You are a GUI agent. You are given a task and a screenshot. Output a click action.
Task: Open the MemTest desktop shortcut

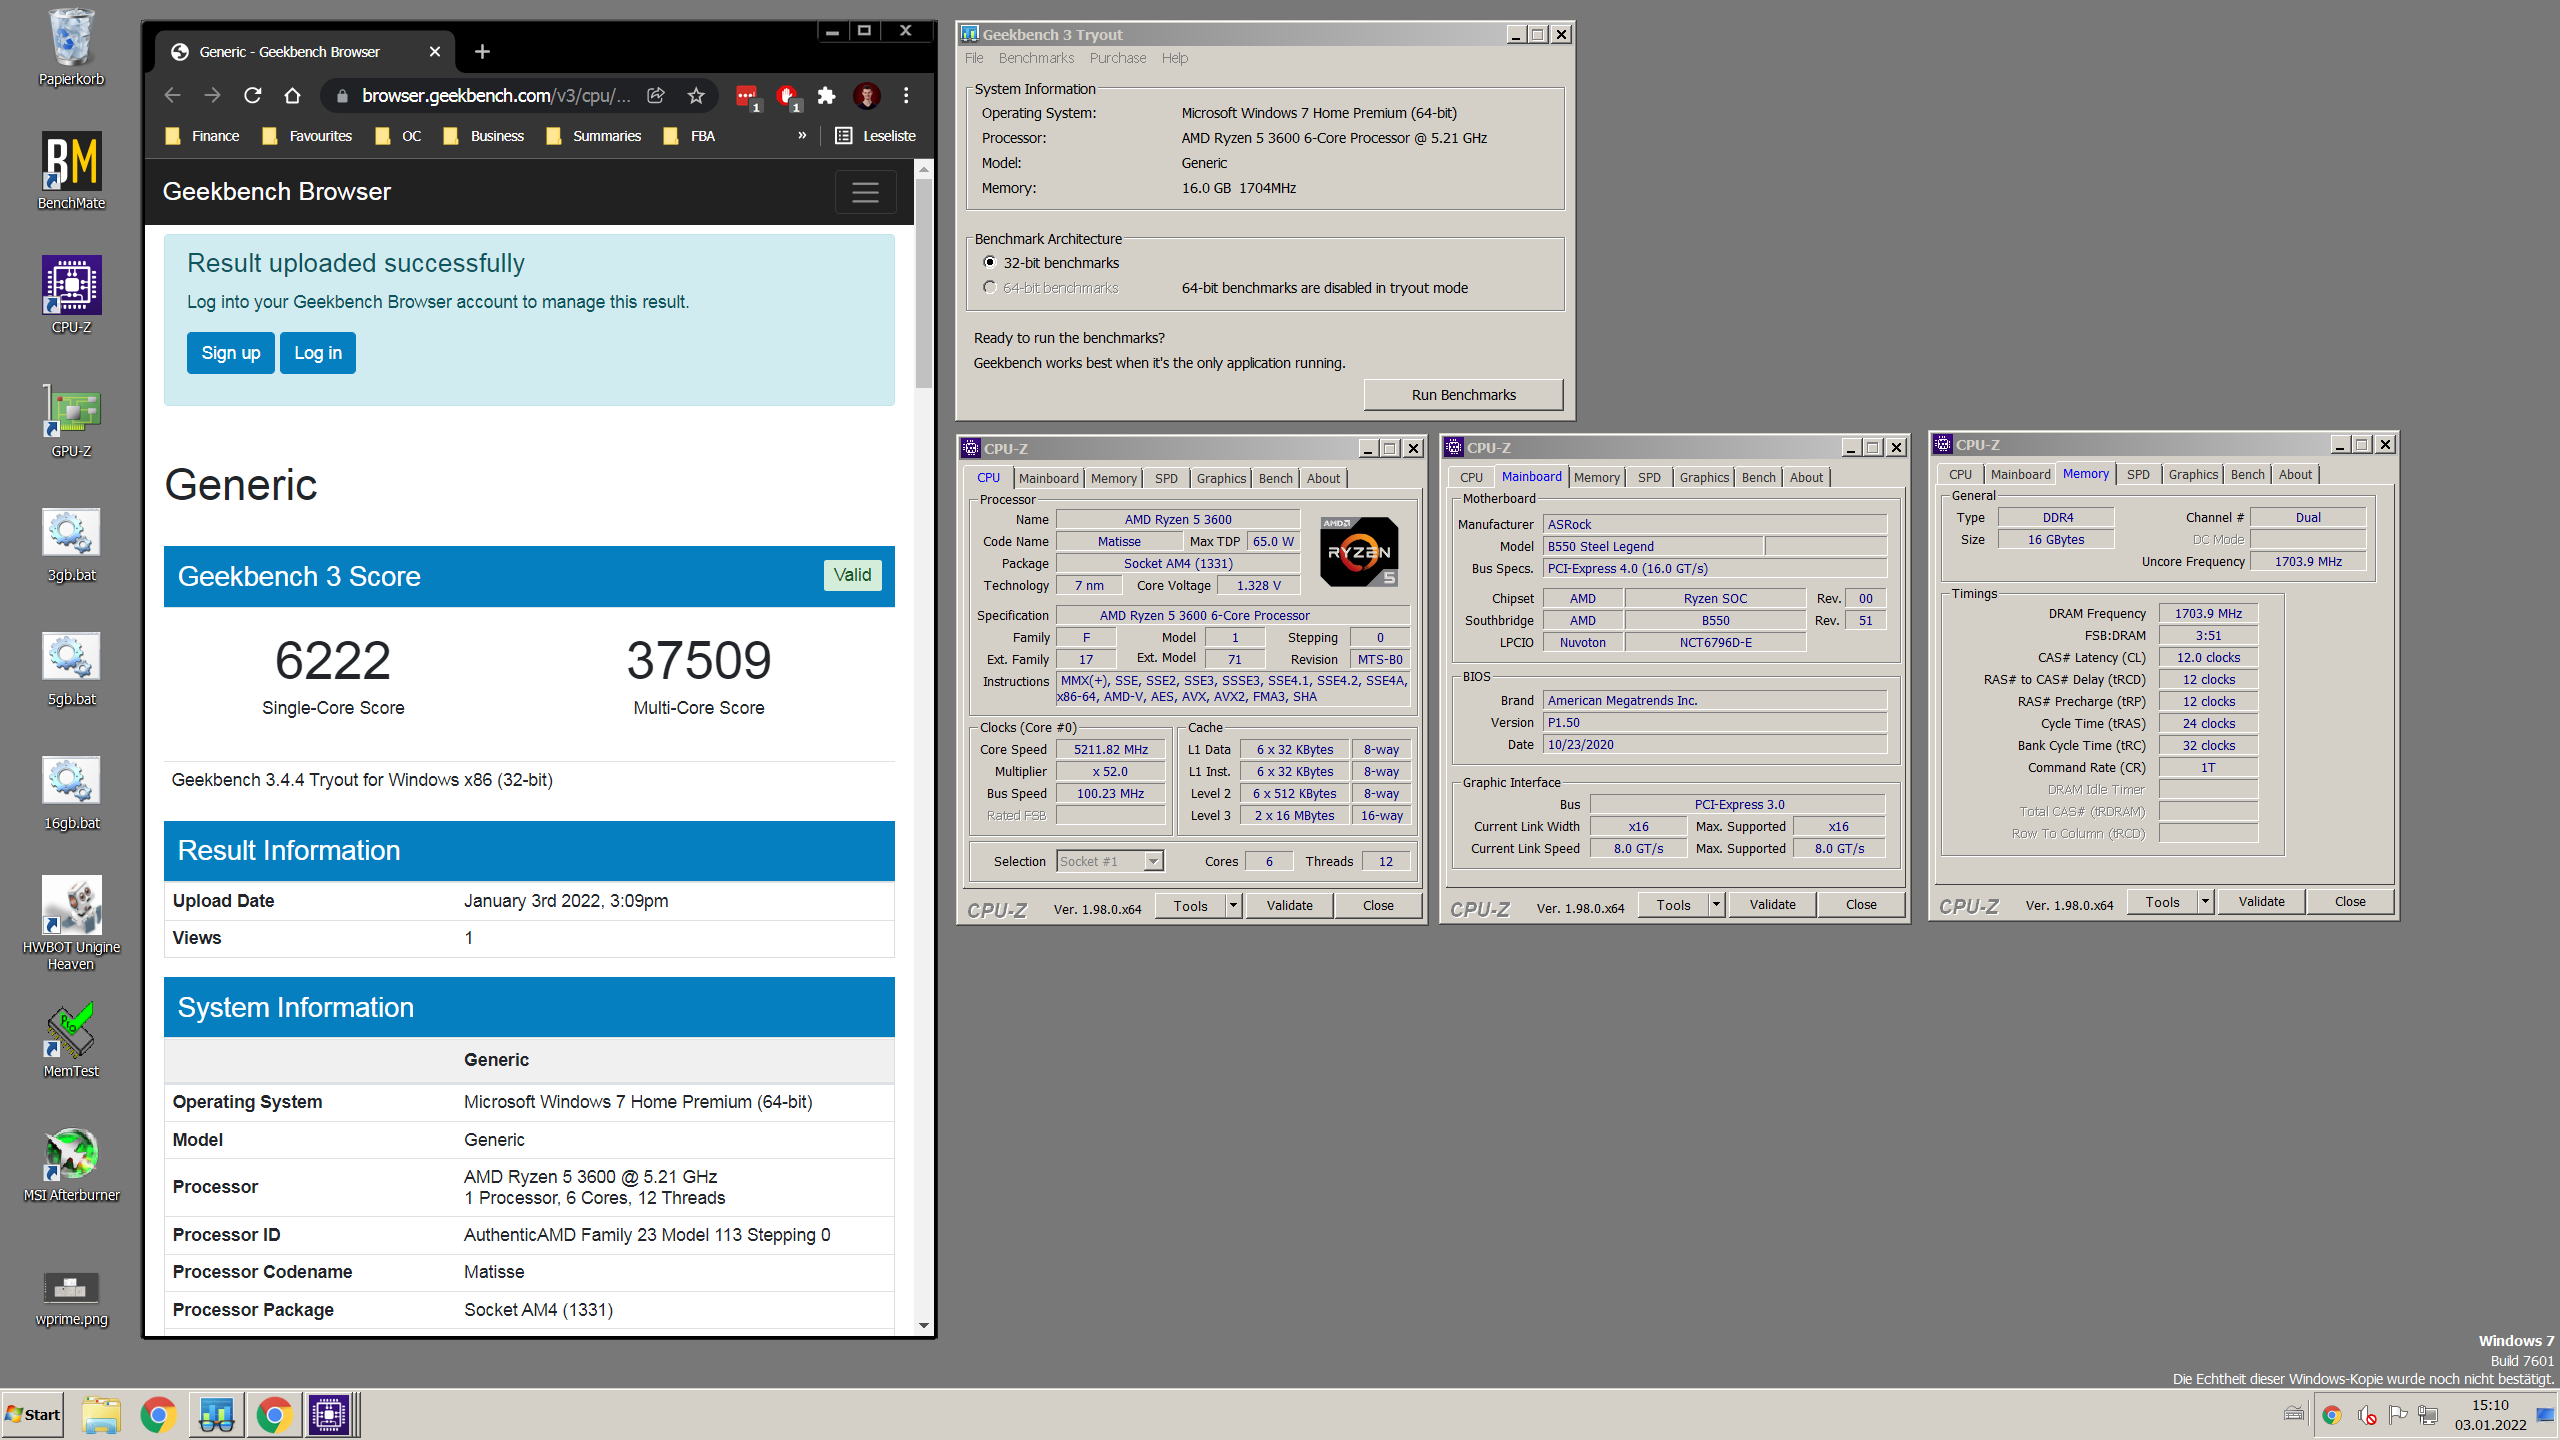71,1039
